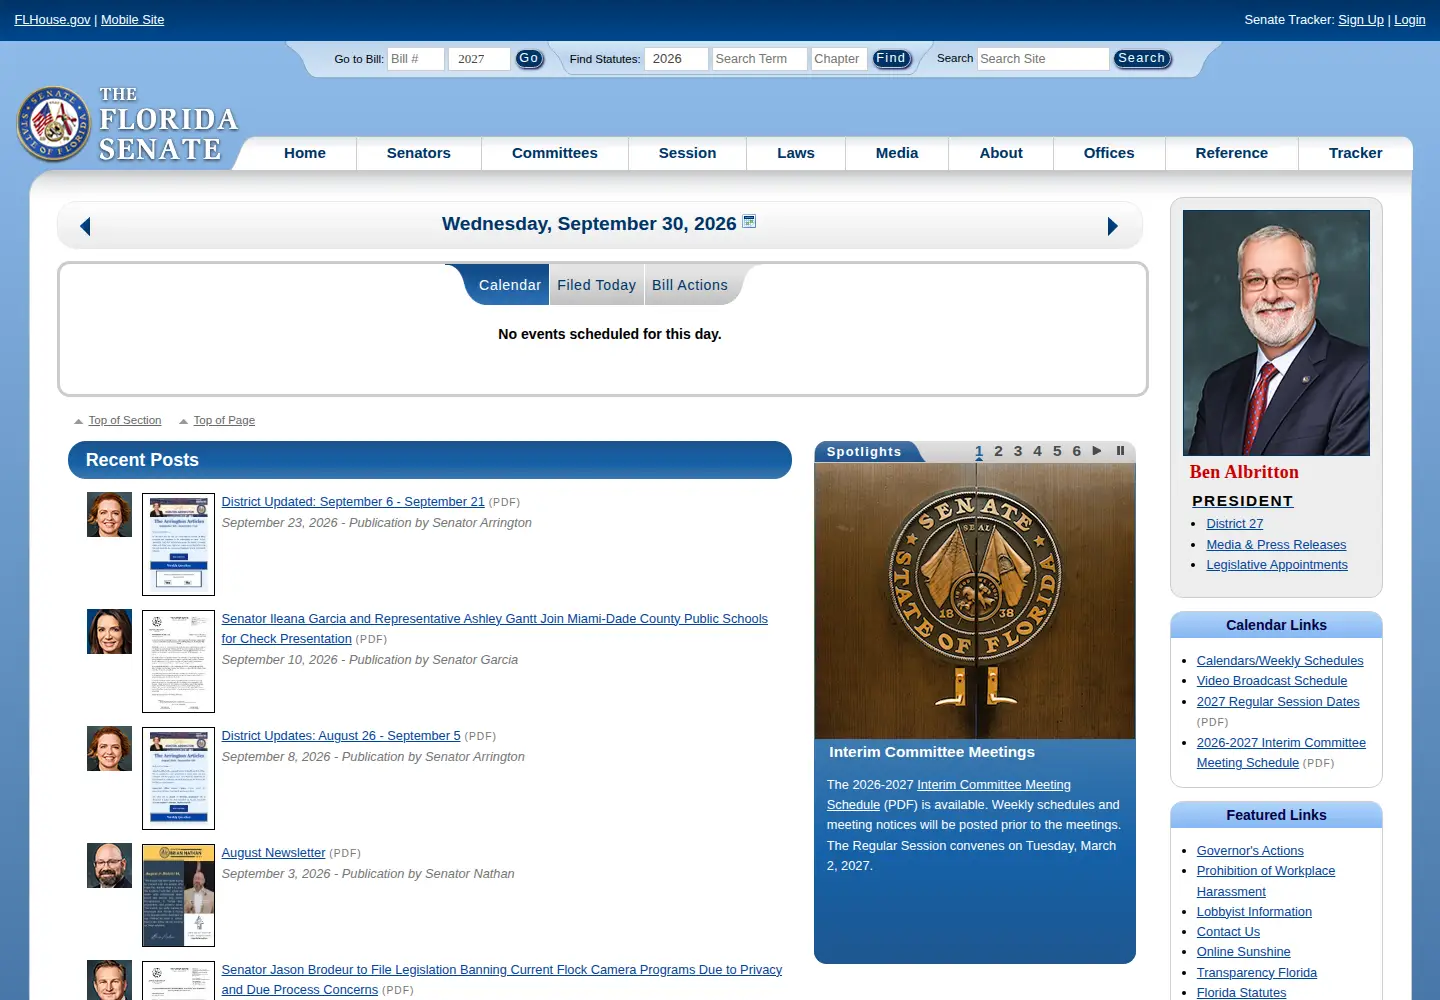Go to the previous day arrow
The height and width of the screenshot is (1000, 1440).
85,226
